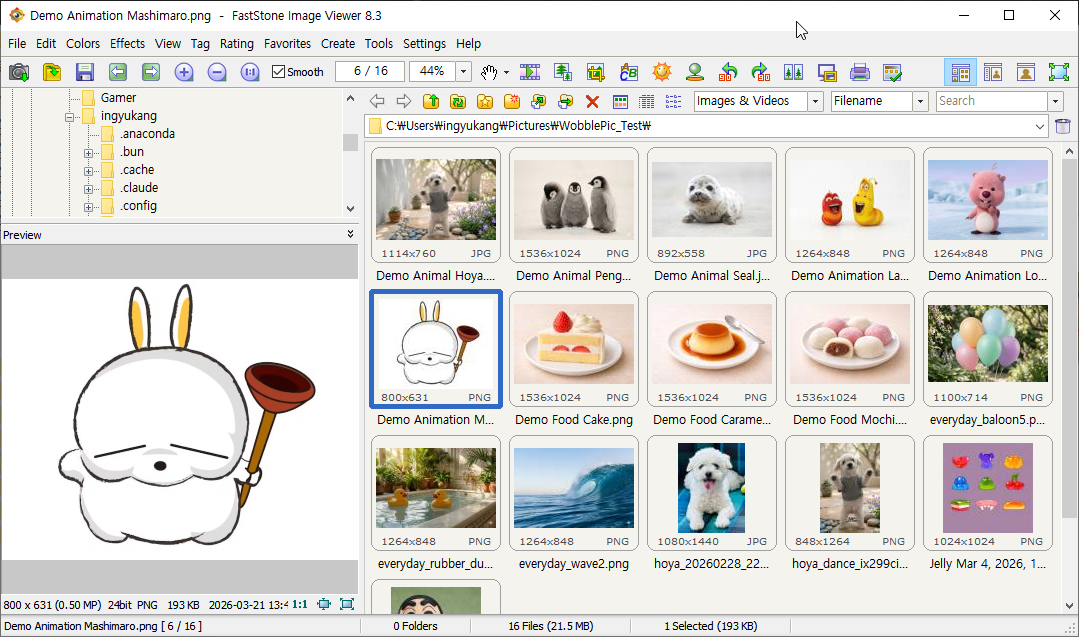Open the Search history dropdown arrow
This screenshot has height=637, width=1079.
pos(1056,101)
